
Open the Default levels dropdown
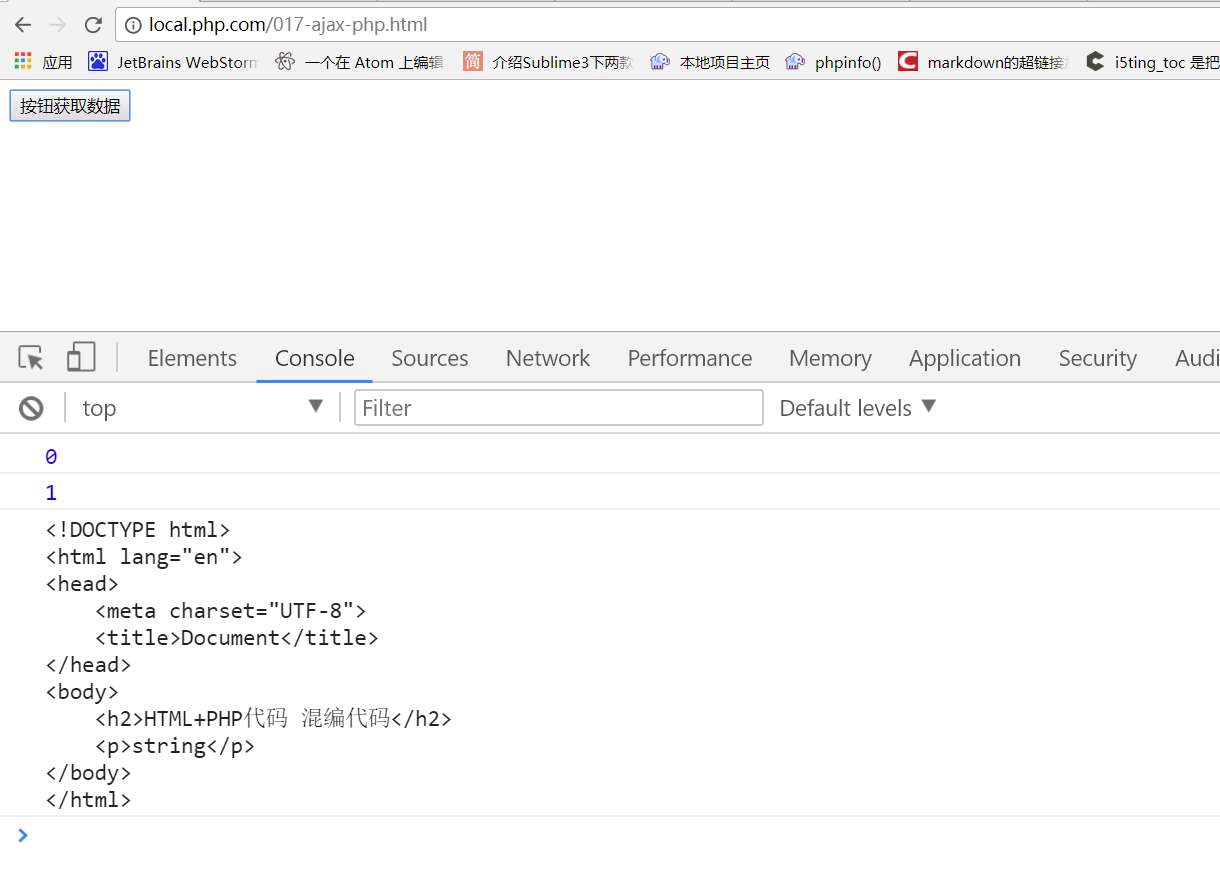point(857,408)
